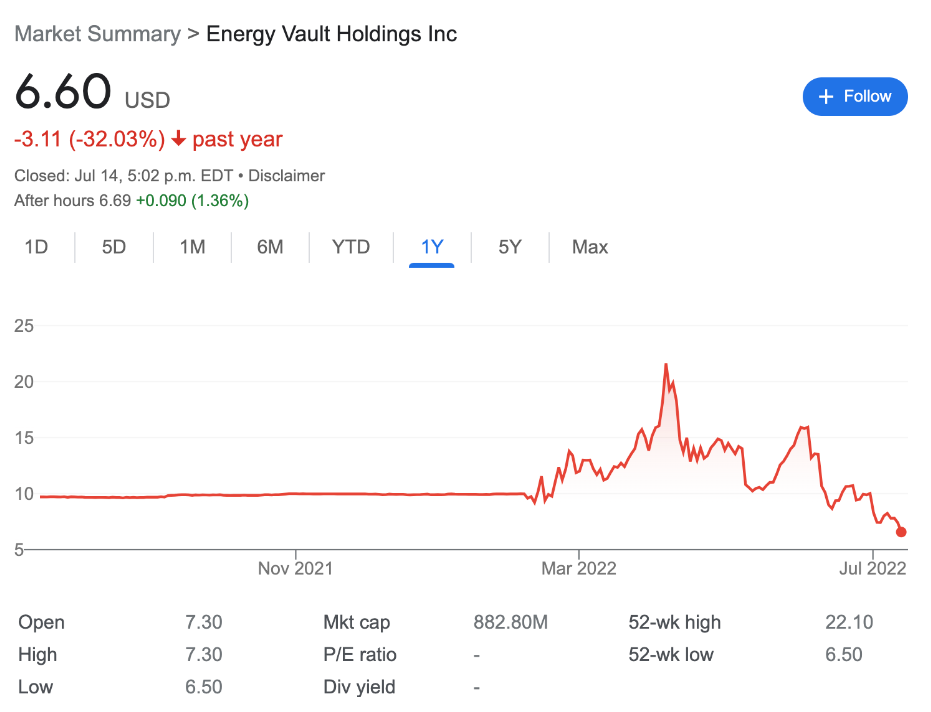
Task: Show the 1M chart range
Action: (192, 247)
